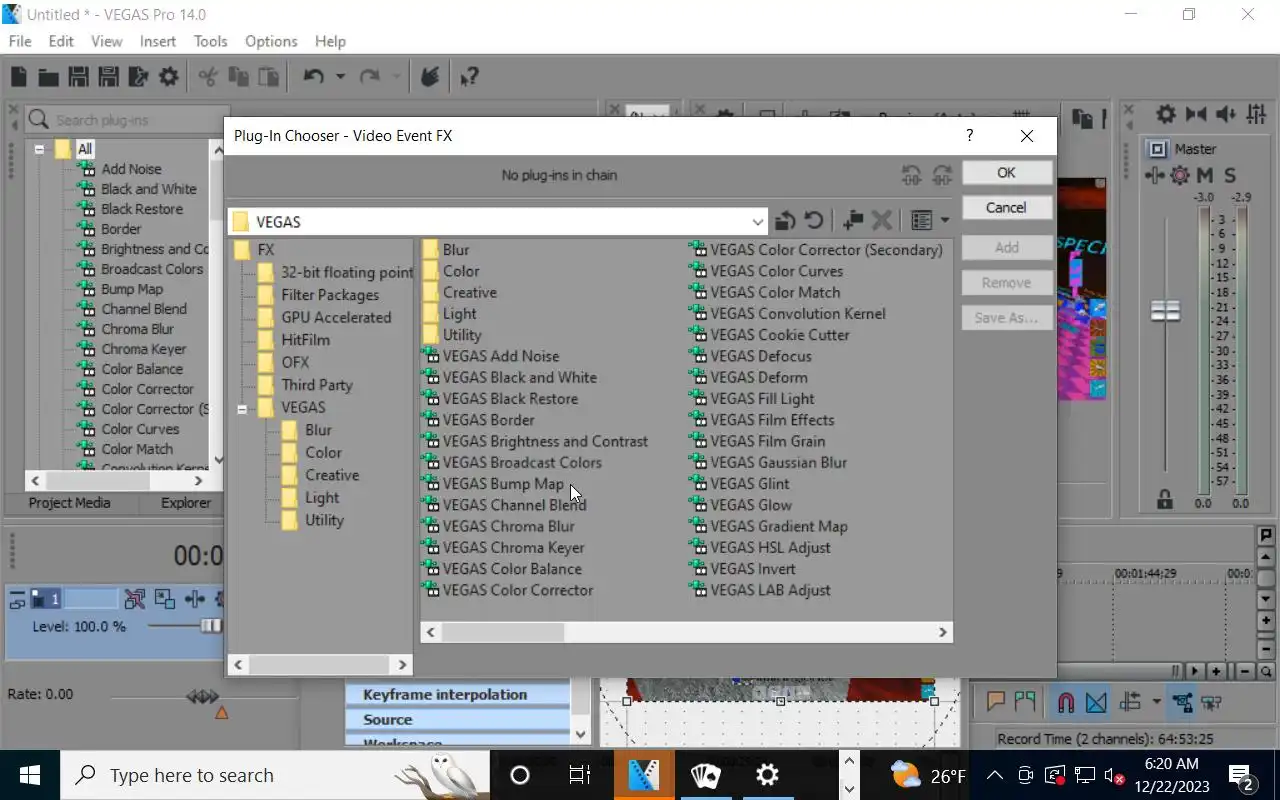1280x800 pixels.
Task: Collapse the VEGAS folder in tree
Action: (242, 408)
